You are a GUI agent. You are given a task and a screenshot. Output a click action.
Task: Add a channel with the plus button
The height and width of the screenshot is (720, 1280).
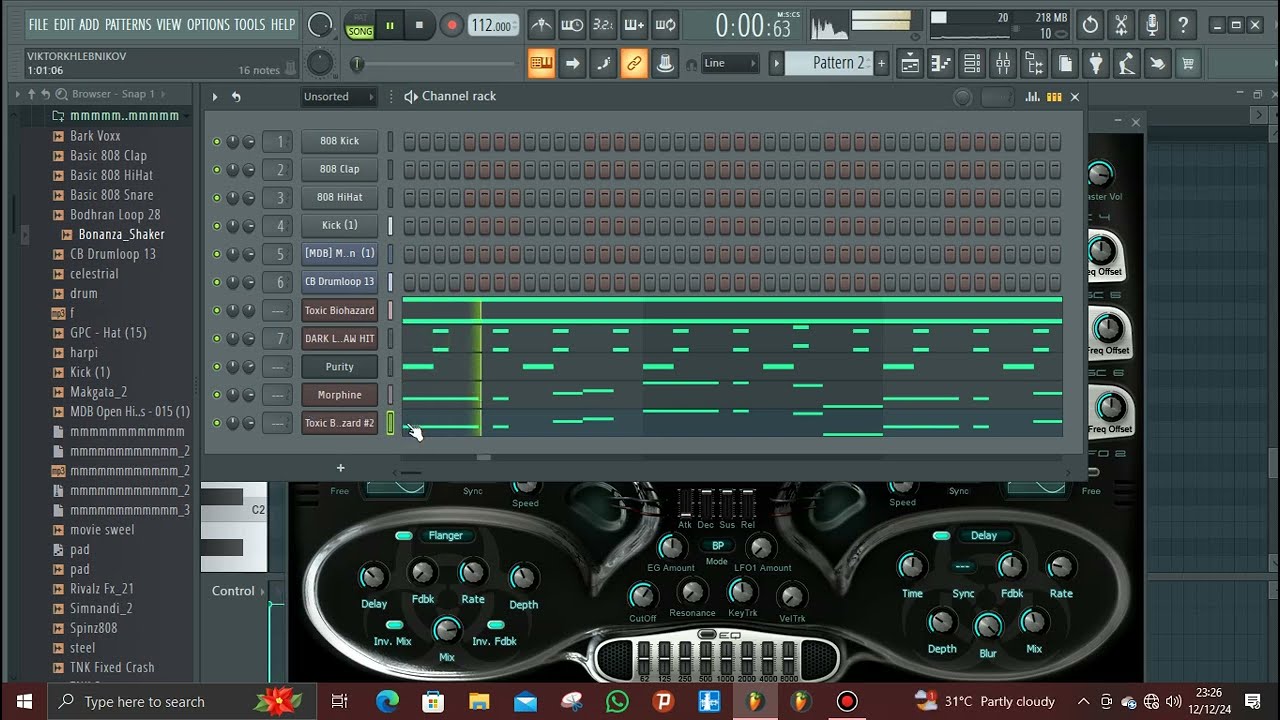[340, 468]
